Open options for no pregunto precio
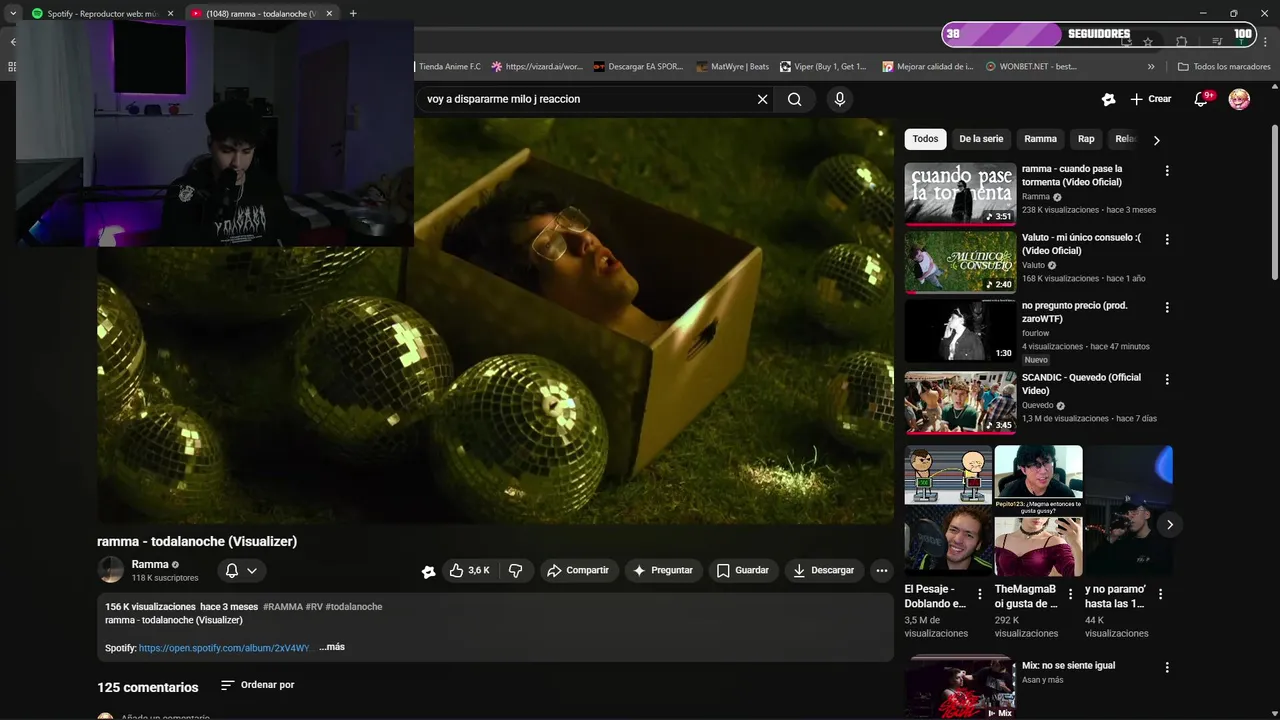The height and width of the screenshot is (720, 1280). pyautogui.click(x=1166, y=307)
